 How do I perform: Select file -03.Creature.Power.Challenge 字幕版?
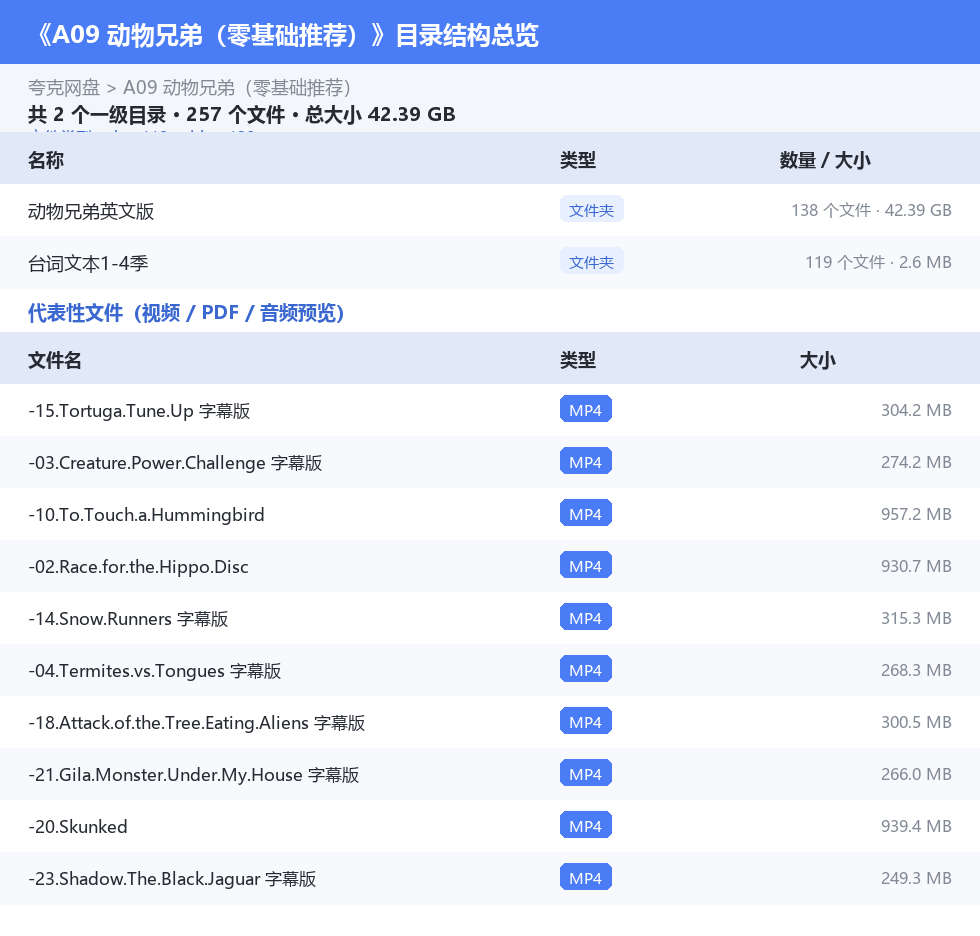coord(175,462)
